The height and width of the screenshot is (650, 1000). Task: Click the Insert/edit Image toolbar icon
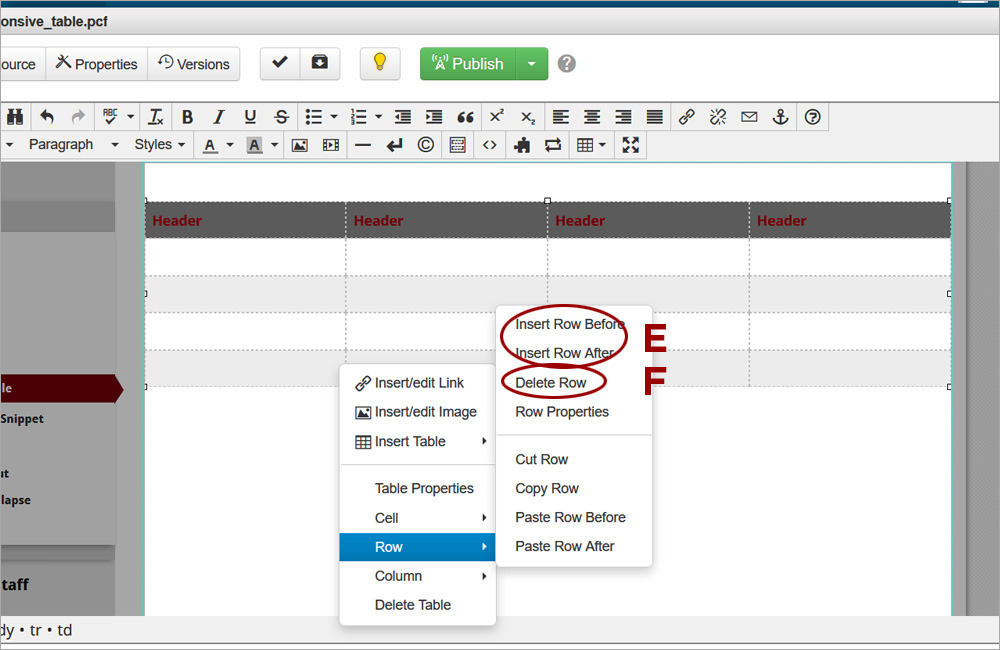pyautogui.click(x=299, y=144)
